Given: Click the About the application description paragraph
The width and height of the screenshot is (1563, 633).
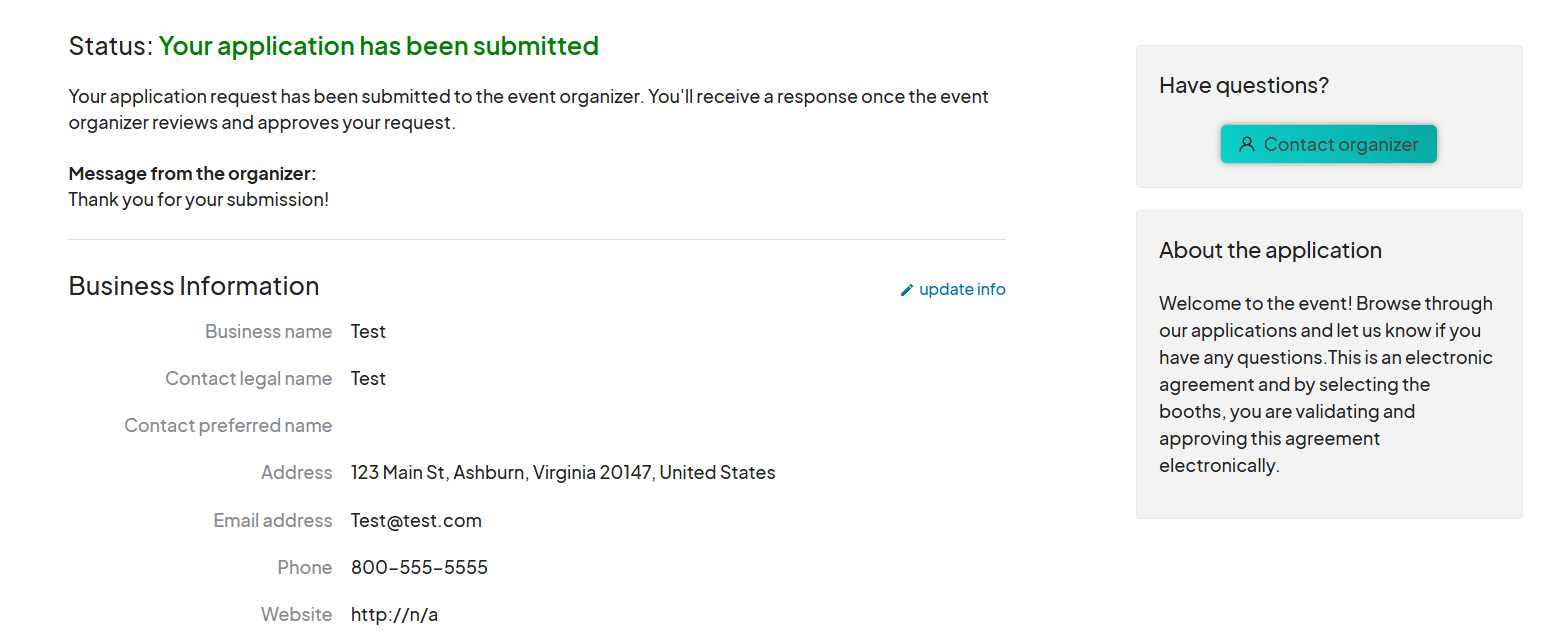Looking at the screenshot, I should [1326, 384].
